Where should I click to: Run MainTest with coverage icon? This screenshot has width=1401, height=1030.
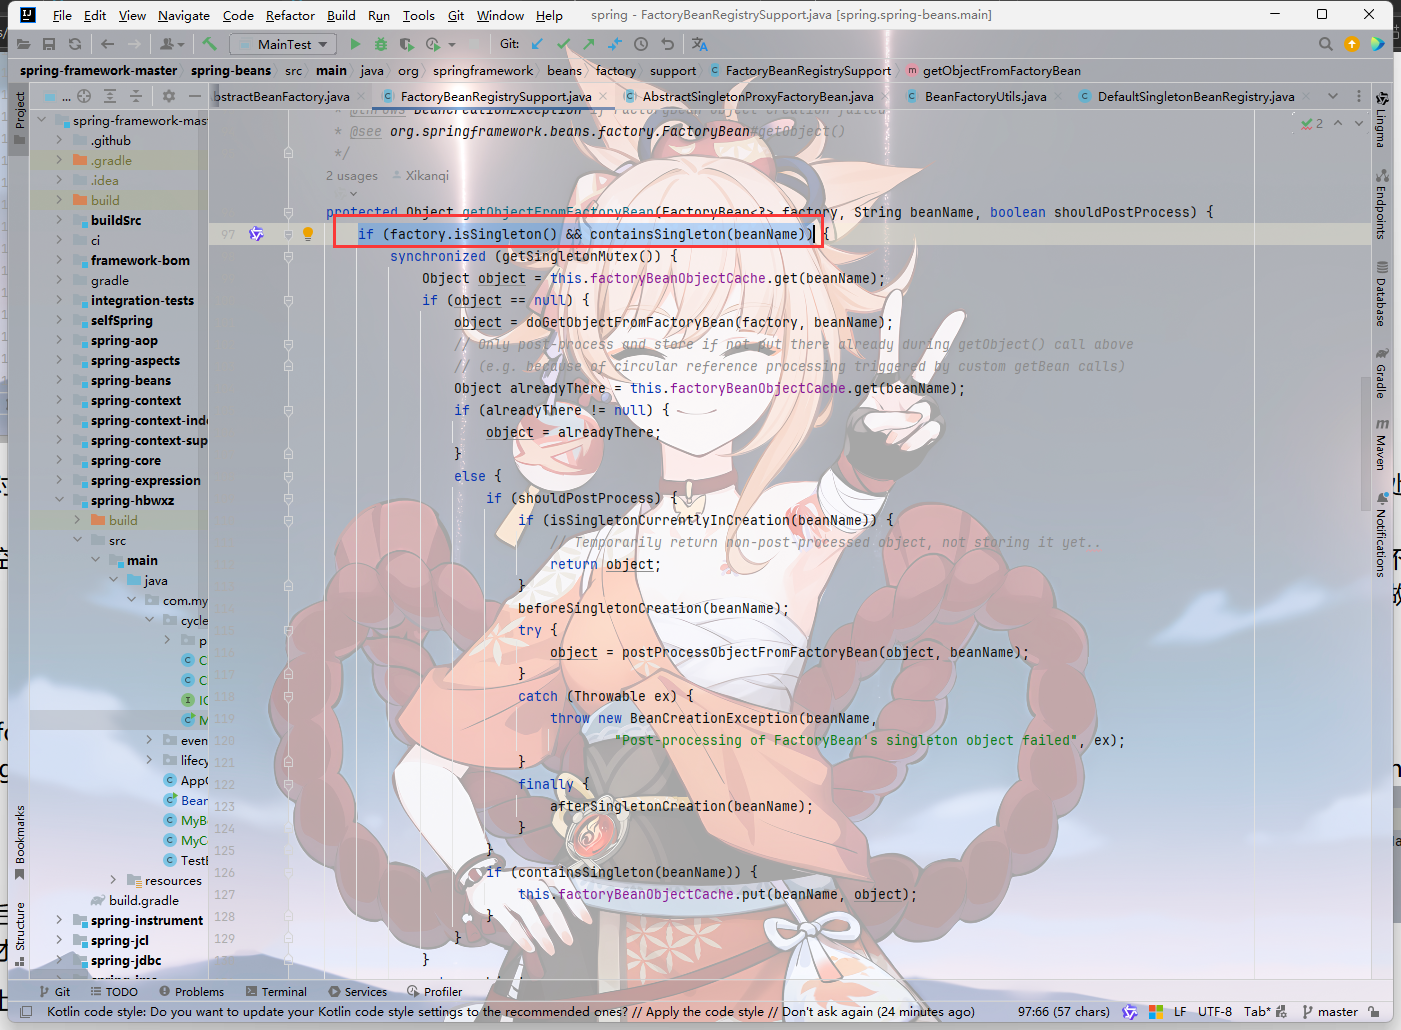[x=406, y=44]
